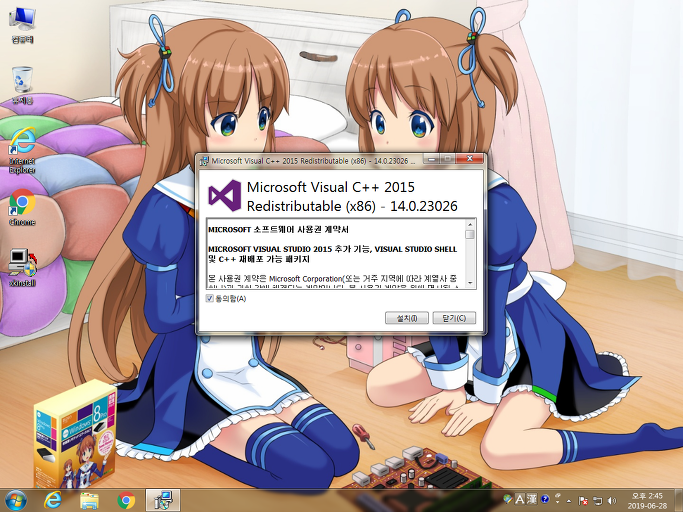Click the 'MICROSOFT 소프트웨어 사용권 계약서' heading
683x512 pixels.
(x=278, y=230)
